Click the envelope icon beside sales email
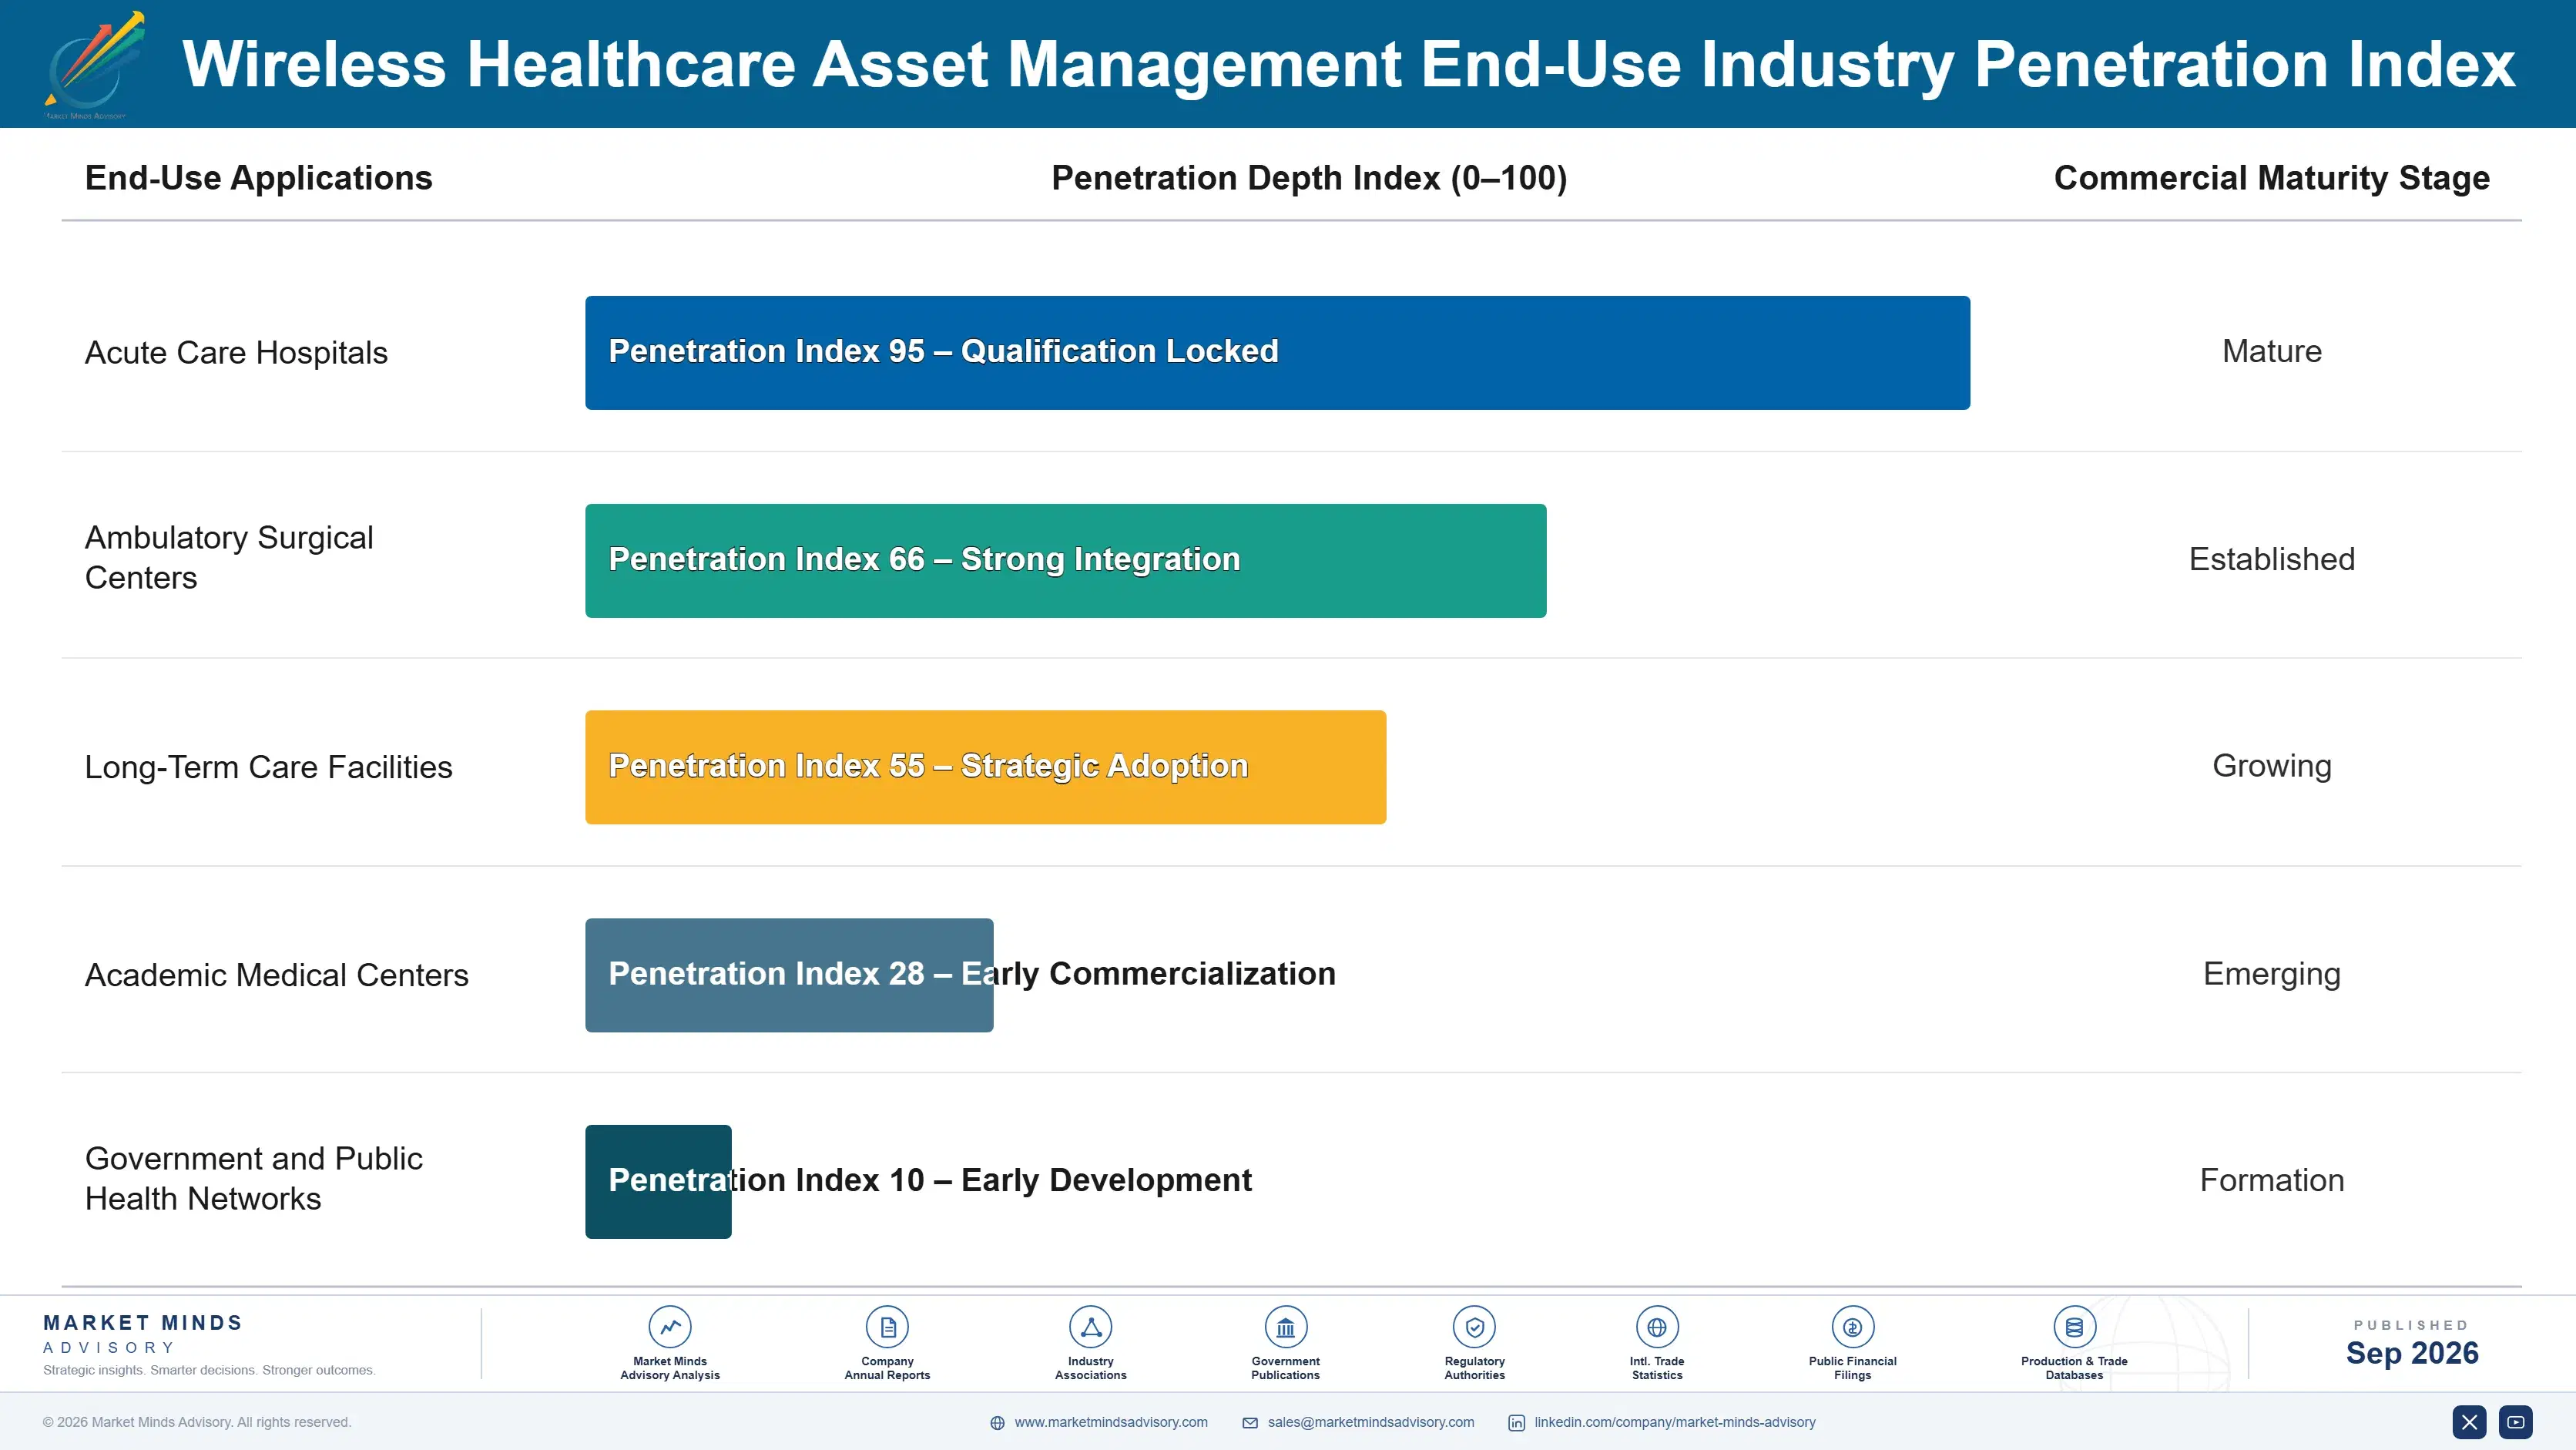The width and height of the screenshot is (2576, 1450). coord(1250,1423)
